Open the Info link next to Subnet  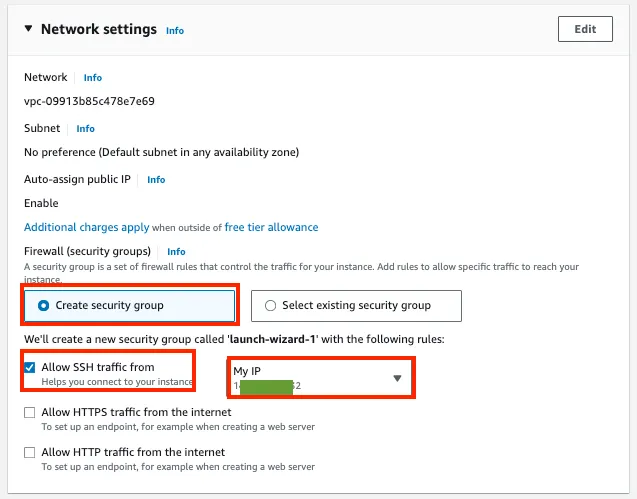pyautogui.click(x=86, y=129)
